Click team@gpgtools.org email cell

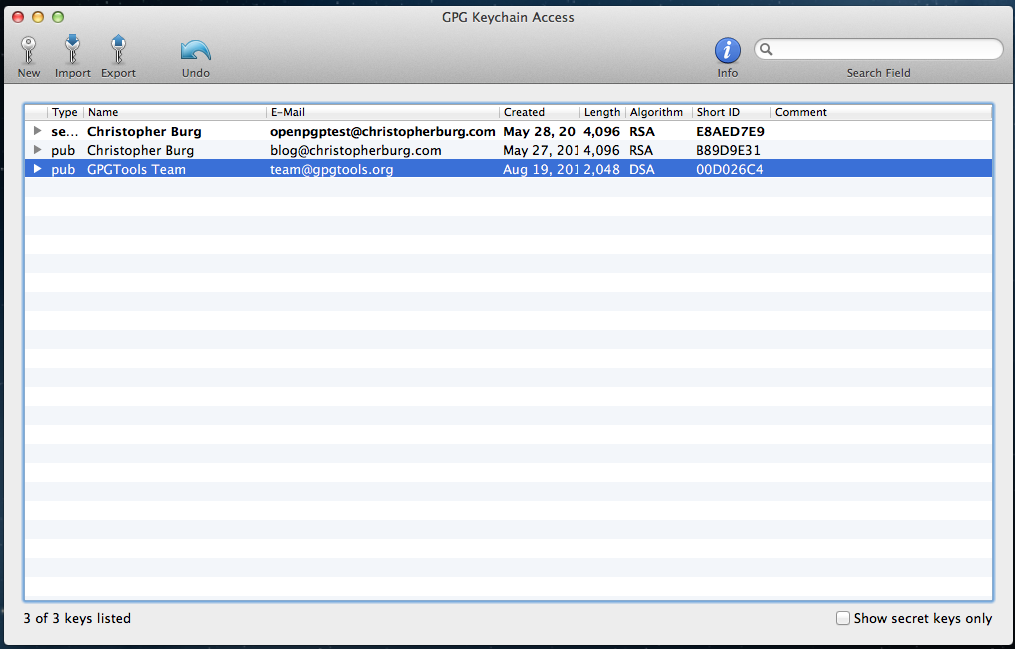point(331,170)
